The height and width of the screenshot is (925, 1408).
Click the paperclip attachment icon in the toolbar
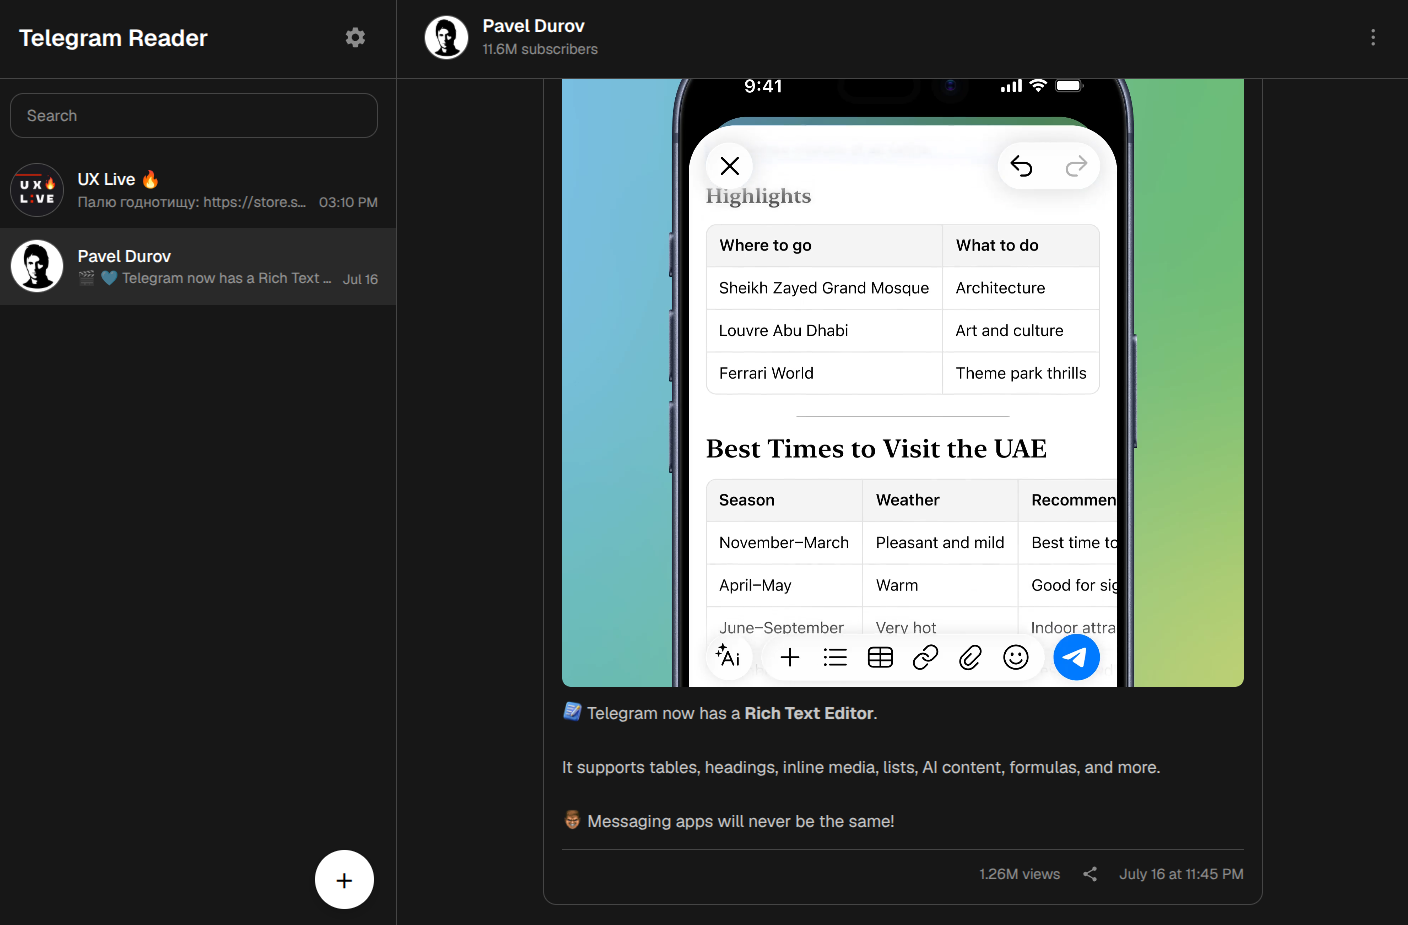tap(970, 657)
